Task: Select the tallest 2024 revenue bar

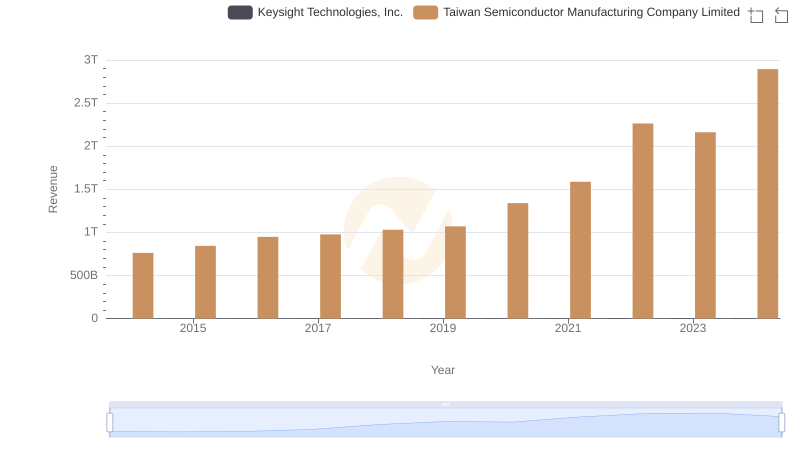Action: pyautogui.click(x=768, y=194)
